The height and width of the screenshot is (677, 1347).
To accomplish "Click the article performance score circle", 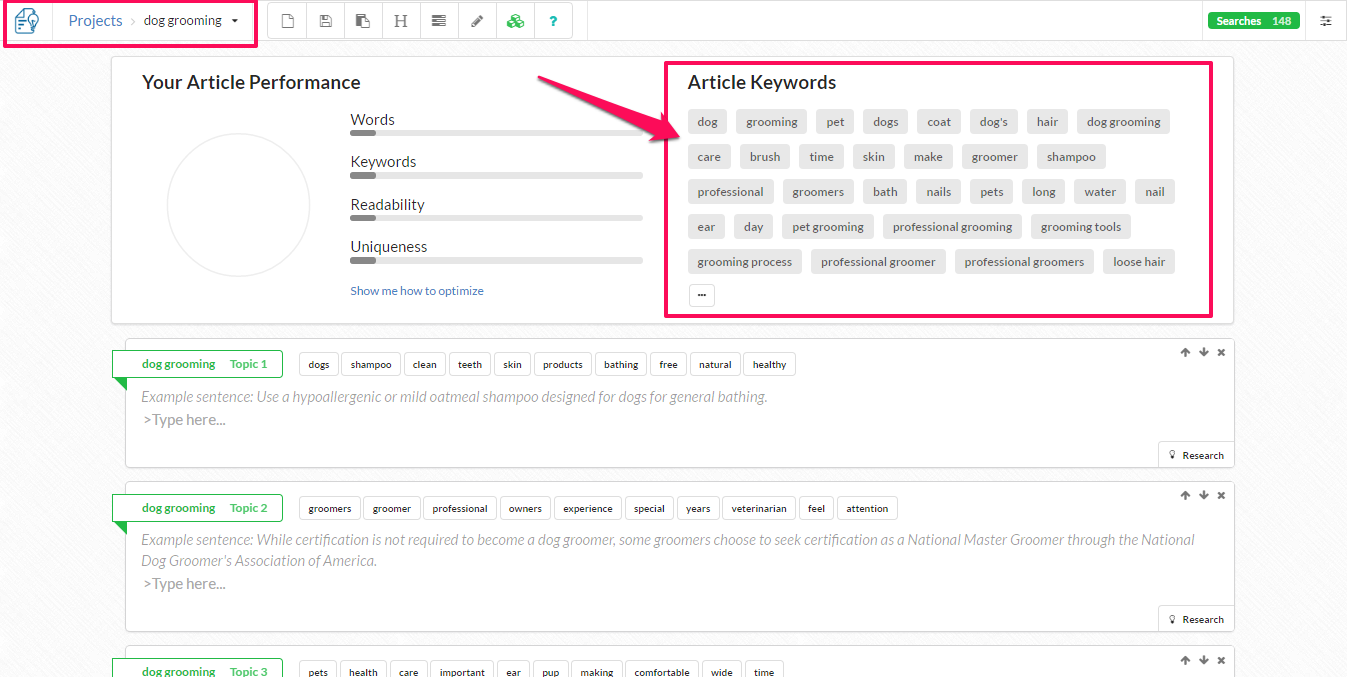I will pyautogui.click(x=238, y=205).
